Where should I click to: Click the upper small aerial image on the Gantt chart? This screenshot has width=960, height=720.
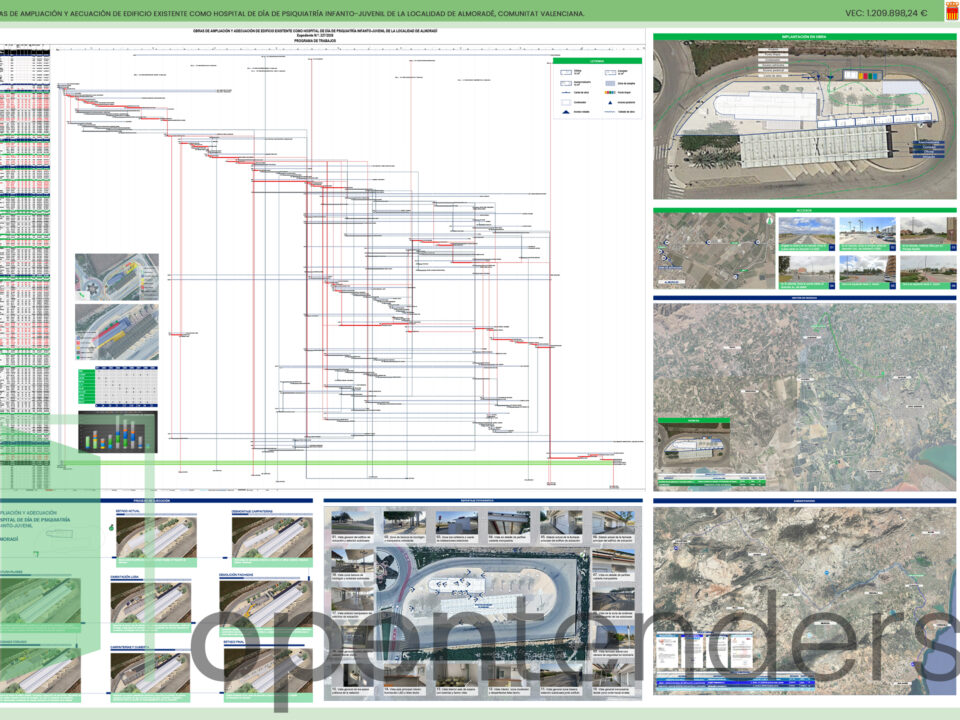pyautogui.click(x=117, y=277)
